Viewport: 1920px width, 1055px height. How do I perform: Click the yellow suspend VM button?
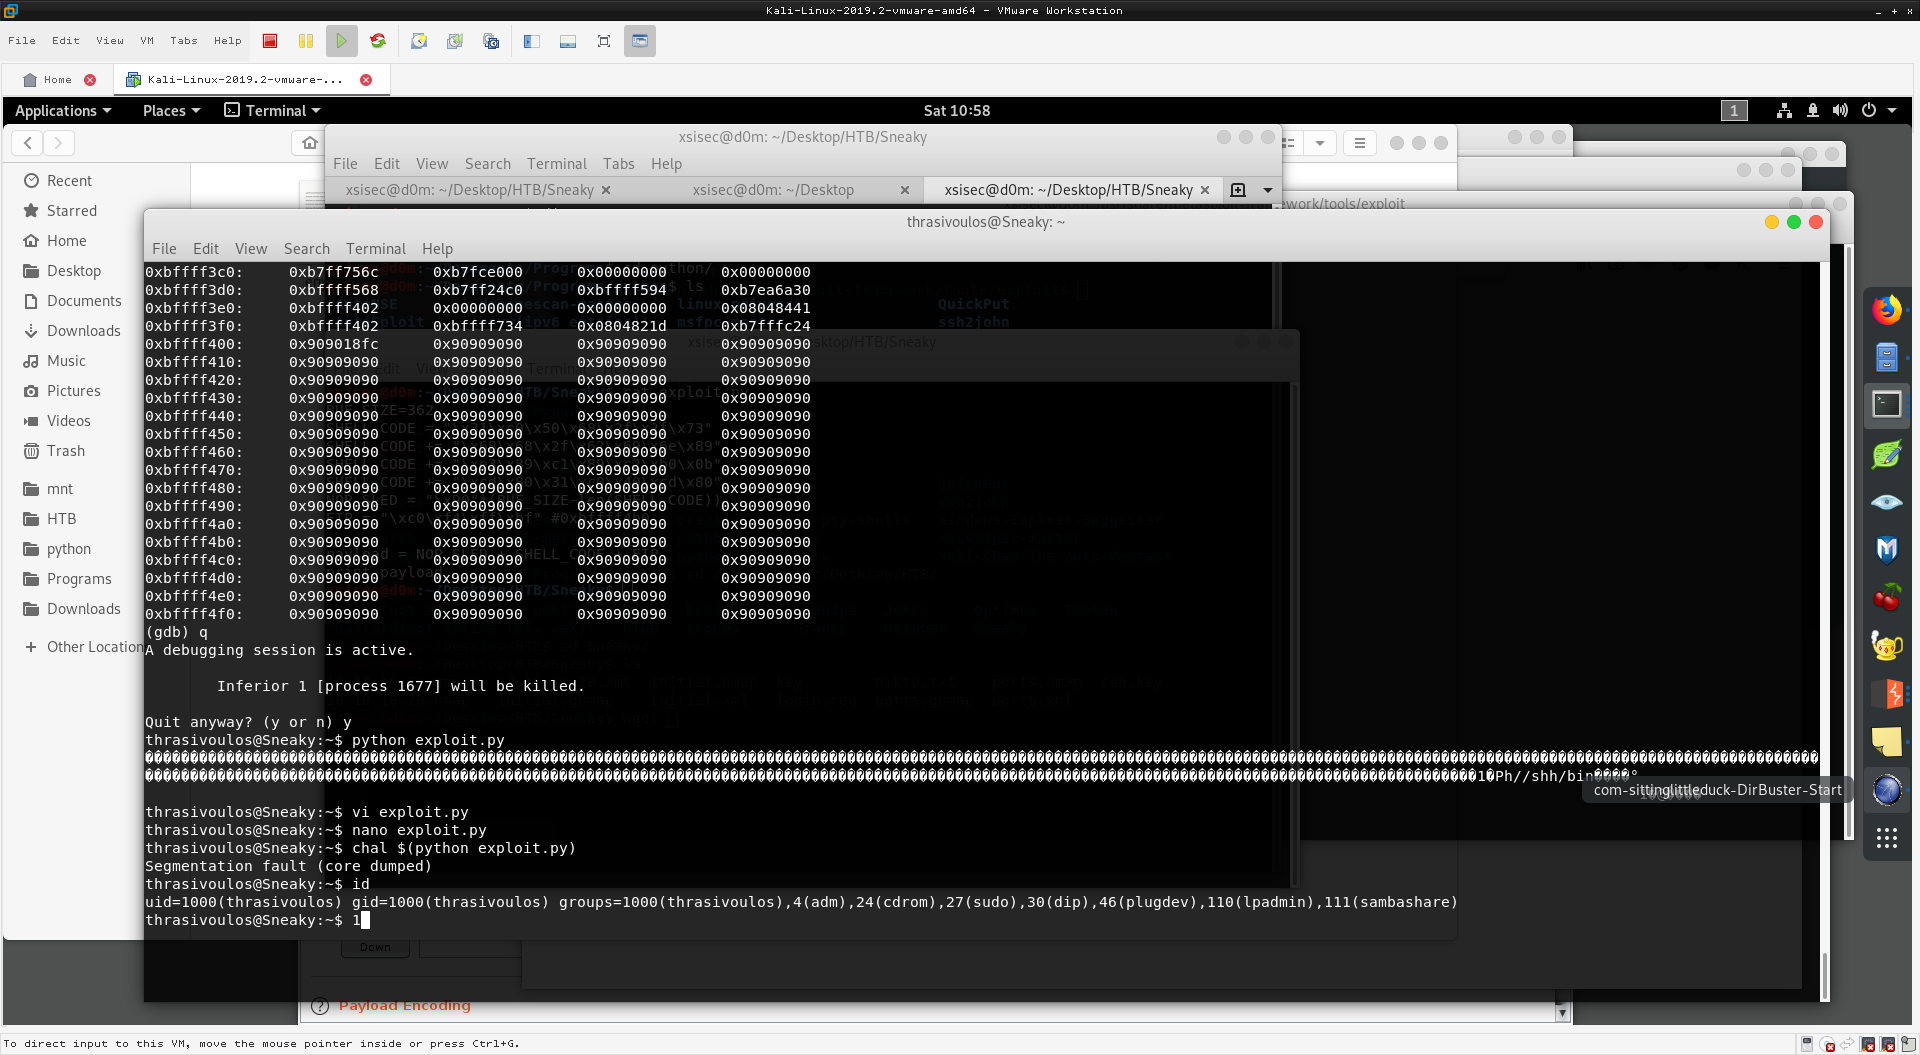tap(306, 41)
